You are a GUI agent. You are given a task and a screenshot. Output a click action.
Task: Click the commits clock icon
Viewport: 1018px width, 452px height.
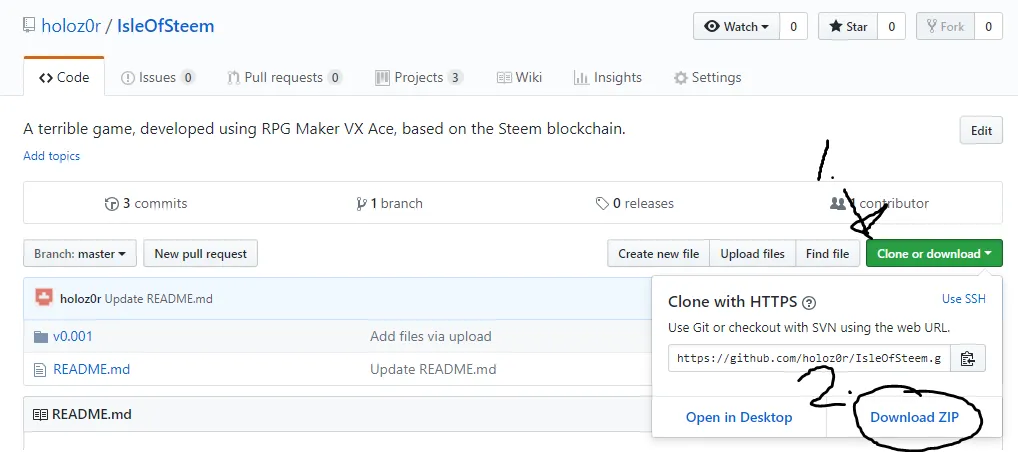pos(112,204)
